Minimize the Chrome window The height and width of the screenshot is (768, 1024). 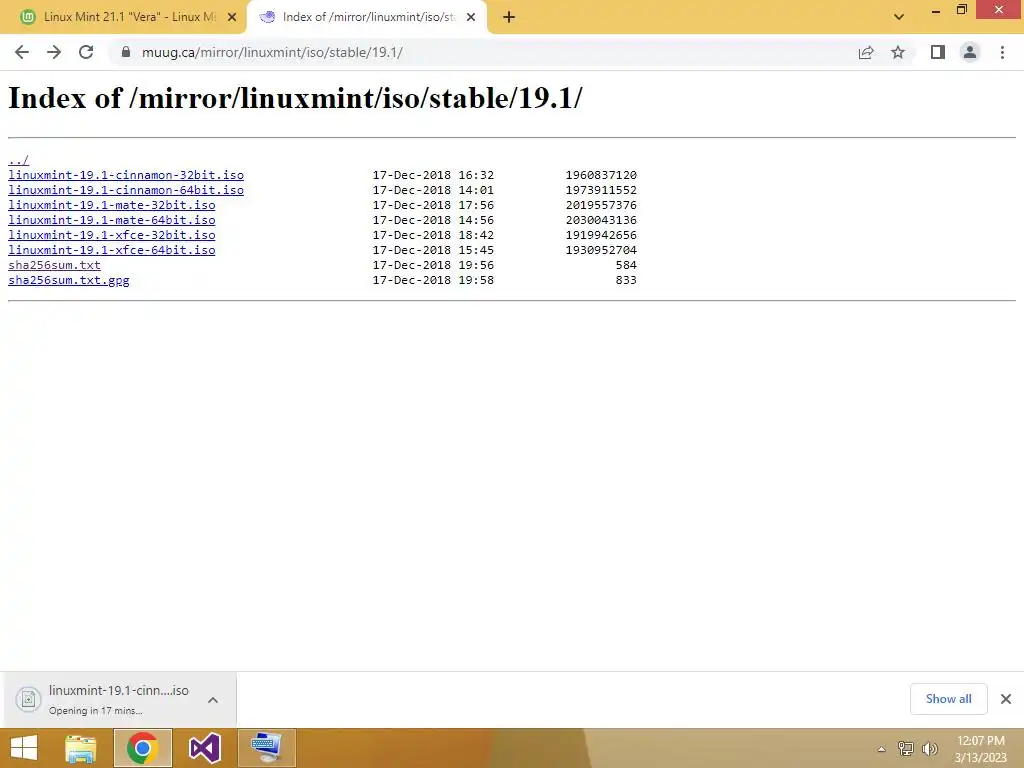point(935,10)
